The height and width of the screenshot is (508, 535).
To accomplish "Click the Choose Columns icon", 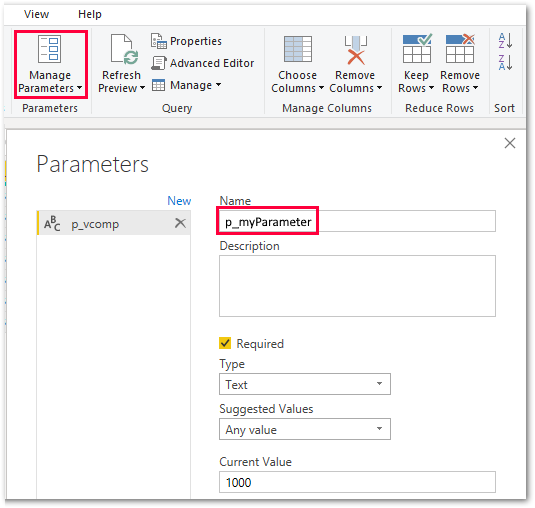I will 298,49.
